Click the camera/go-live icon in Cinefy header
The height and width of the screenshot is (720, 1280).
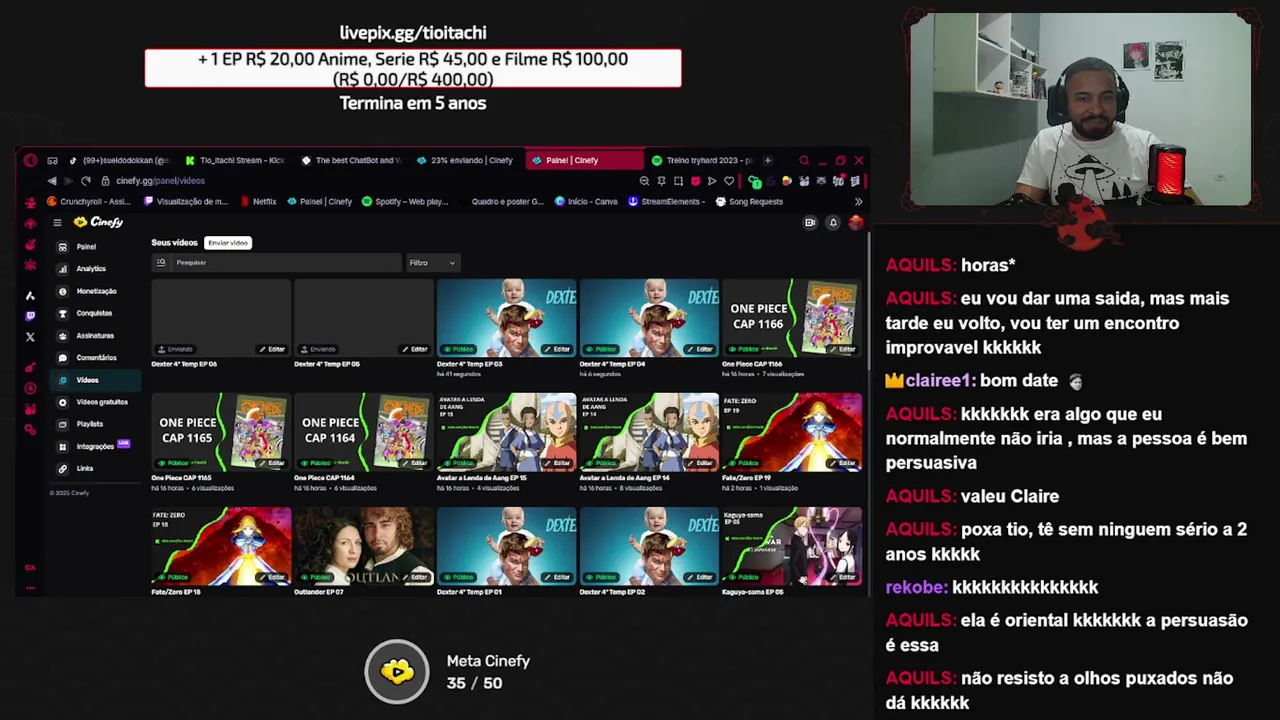pos(810,222)
